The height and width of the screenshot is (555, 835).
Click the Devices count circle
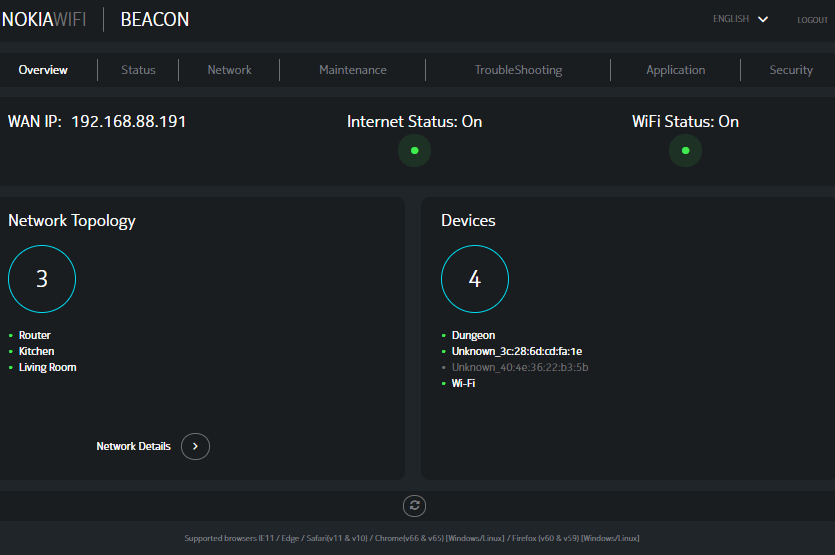(475, 279)
